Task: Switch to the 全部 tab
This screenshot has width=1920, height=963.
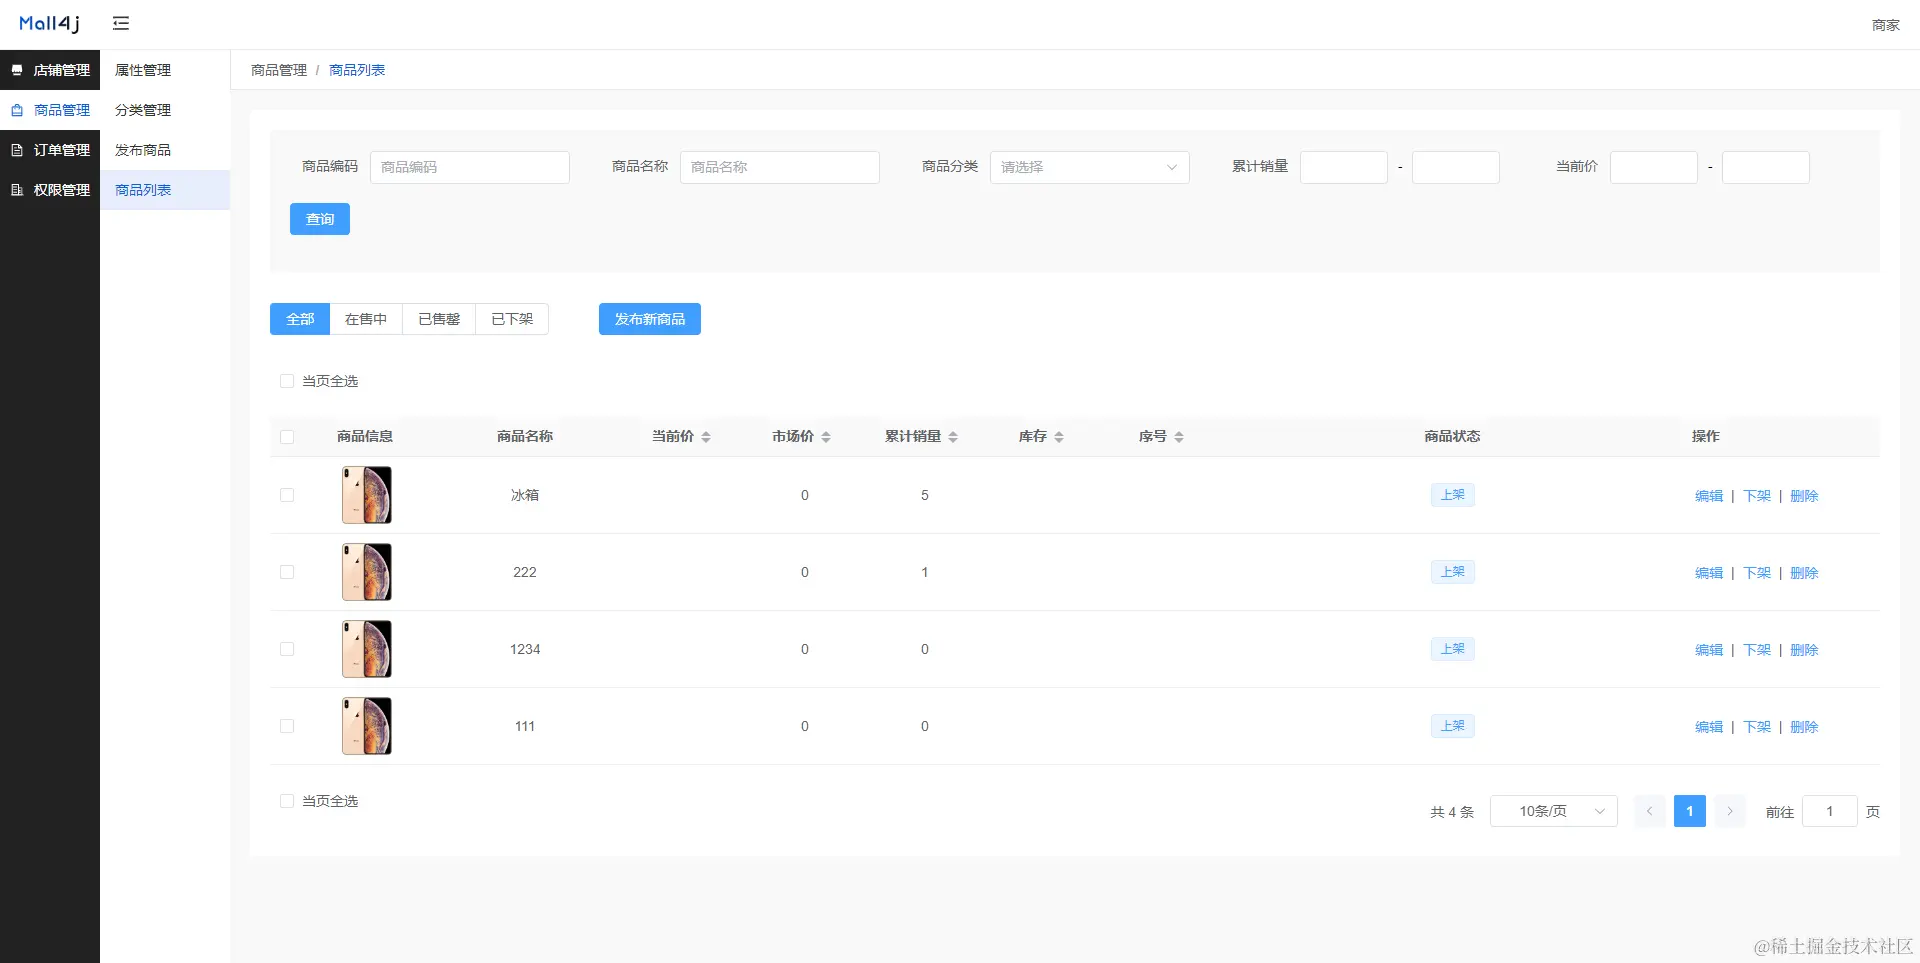Action: point(300,319)
